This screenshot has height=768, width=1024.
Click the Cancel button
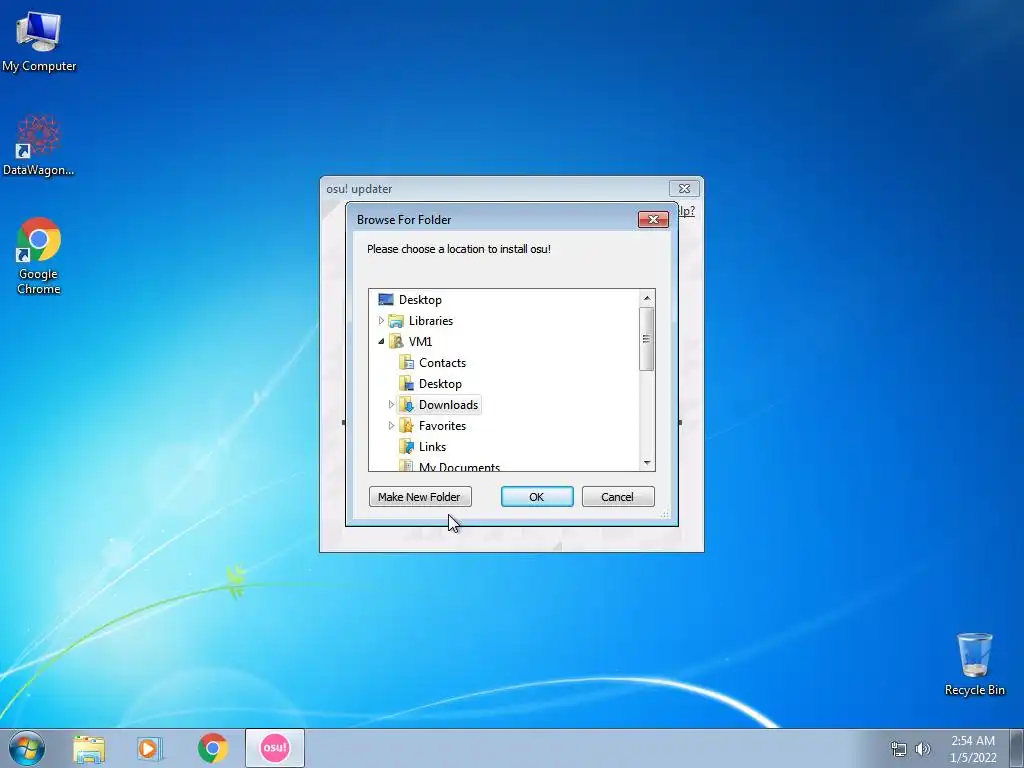click(617, 496)
